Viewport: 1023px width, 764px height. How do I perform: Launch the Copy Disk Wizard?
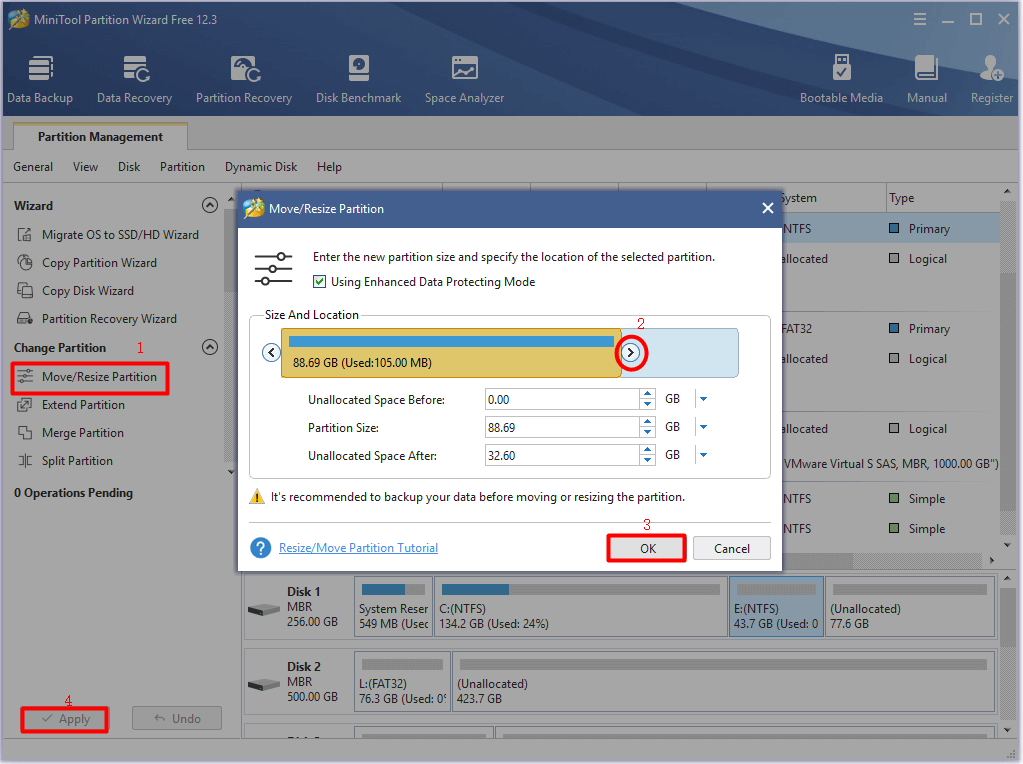pos(76,290)
